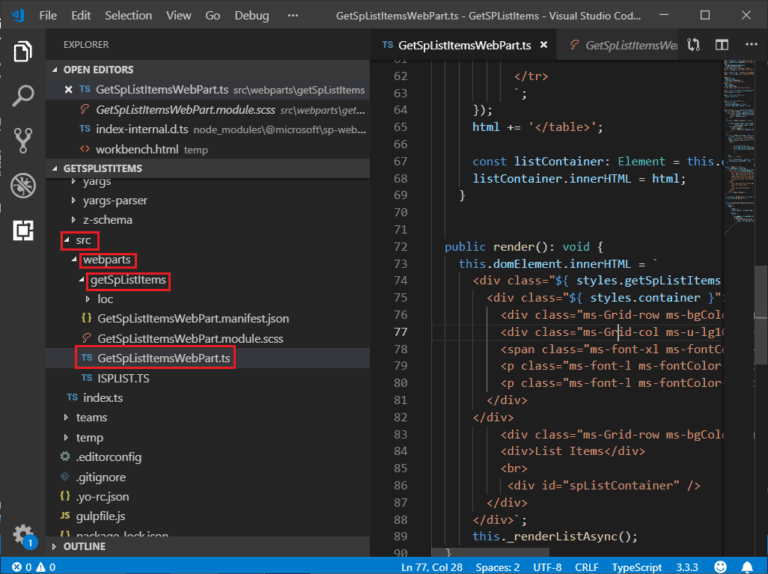768x574 pixels.
Task: Click the editor vertical scrollbar thumb
Action: click(760, 315)
